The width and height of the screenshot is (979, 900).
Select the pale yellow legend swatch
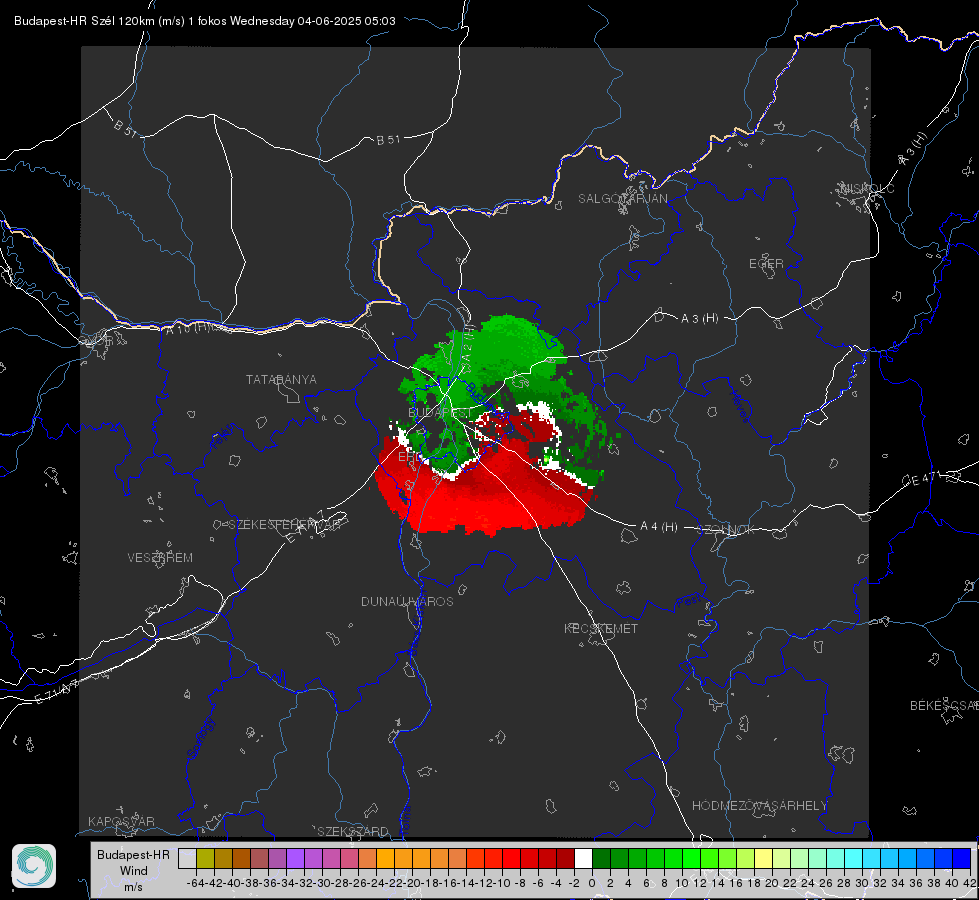coord(764,859)
